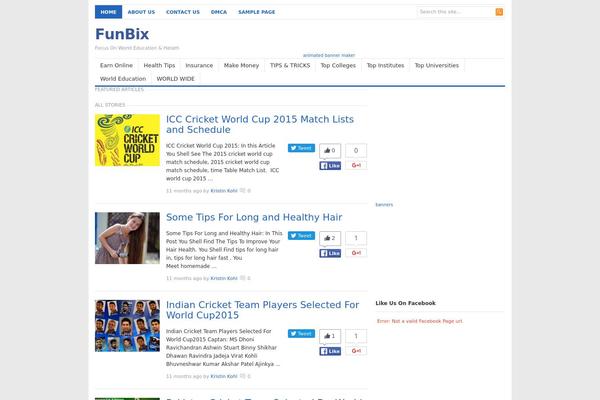
Task: Thumbs-up the Indian Cricket Team article
Action: tap(330, 336)
